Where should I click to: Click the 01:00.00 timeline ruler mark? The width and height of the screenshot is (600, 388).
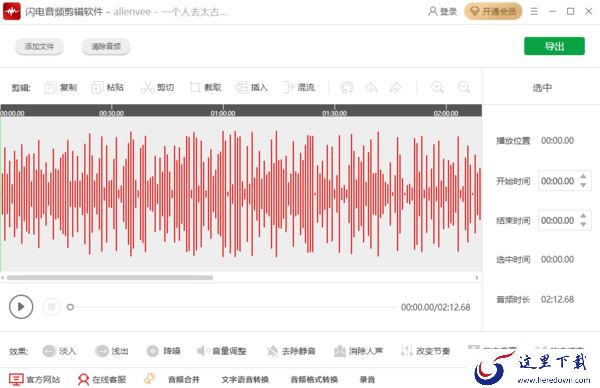click(223, 113)
